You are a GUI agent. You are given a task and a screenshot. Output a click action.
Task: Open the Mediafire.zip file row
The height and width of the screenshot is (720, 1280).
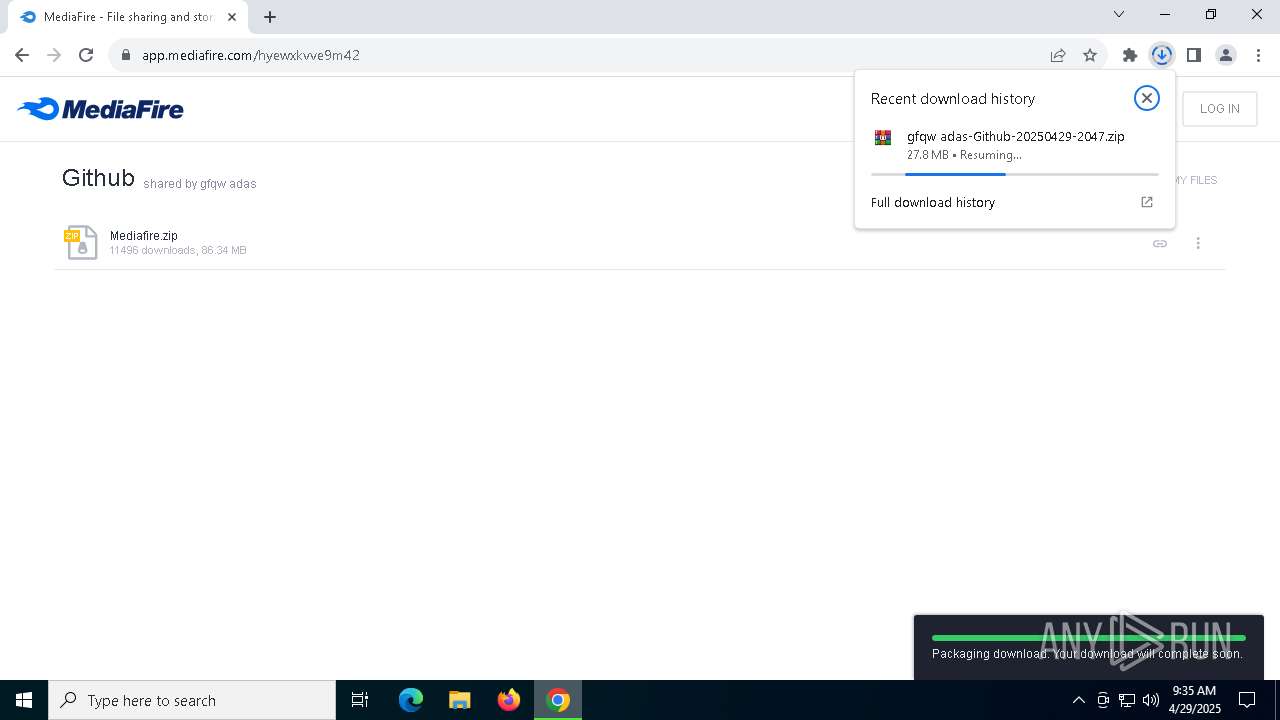[x=640, y=243]
